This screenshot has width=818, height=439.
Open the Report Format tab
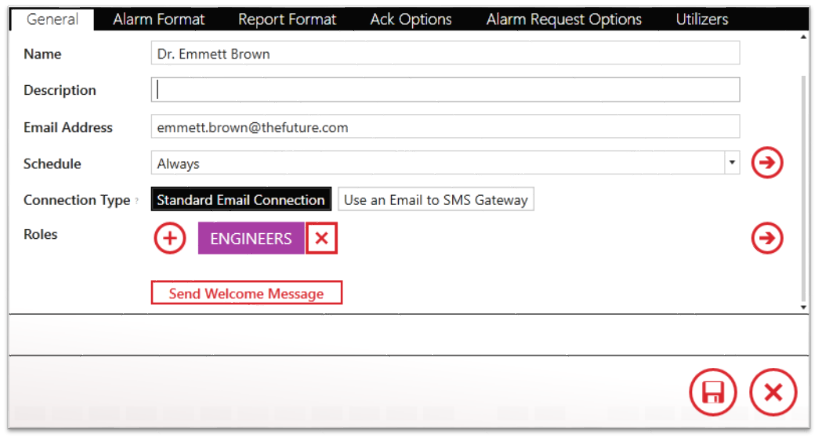click(287, 19)
